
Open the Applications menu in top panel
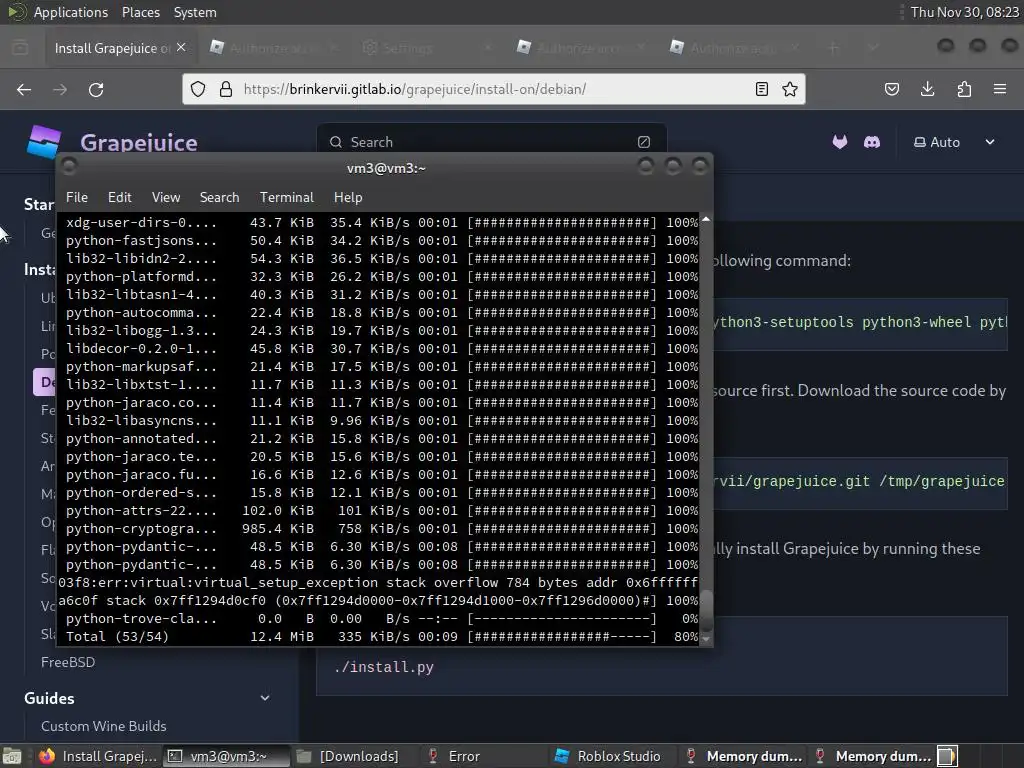71,12
